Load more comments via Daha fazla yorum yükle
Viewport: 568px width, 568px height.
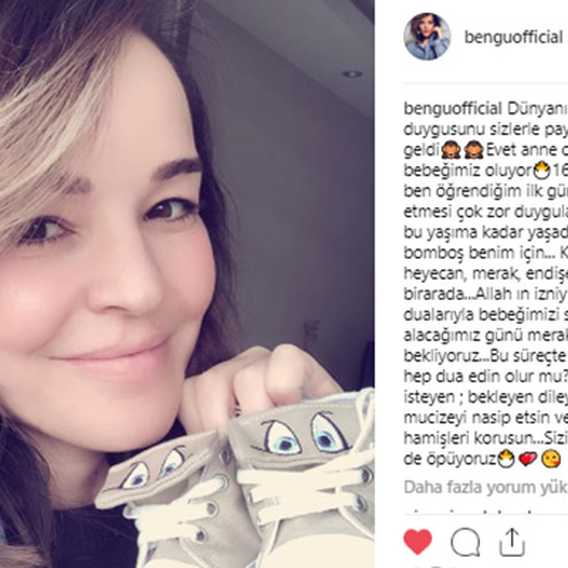(x=486, y=487)
